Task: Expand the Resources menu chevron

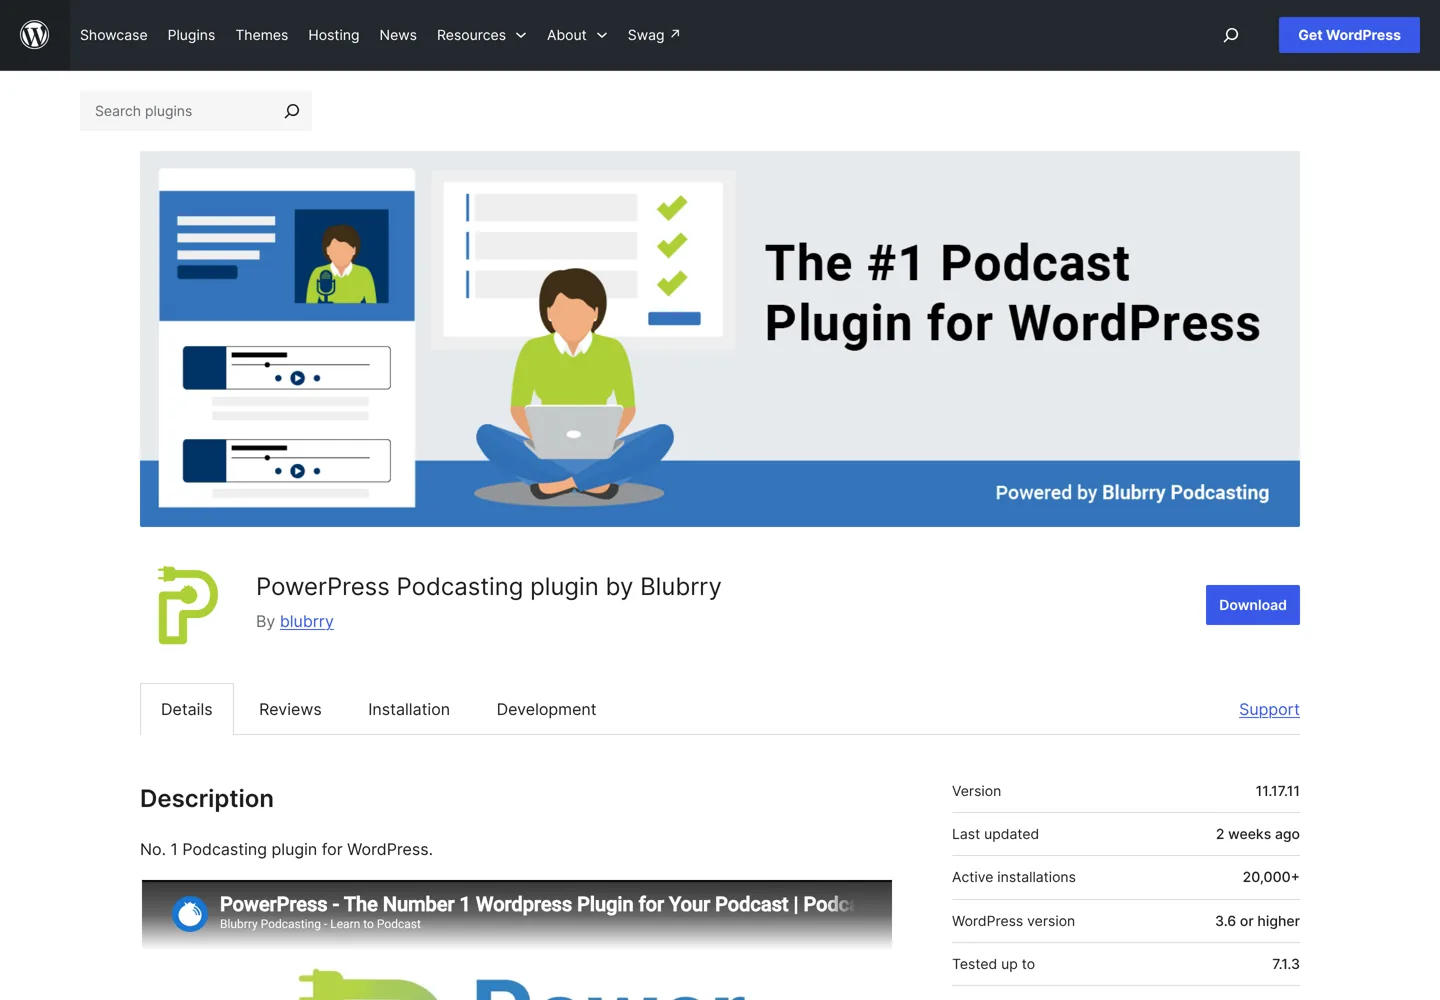Action: click(x=521, y=35)
